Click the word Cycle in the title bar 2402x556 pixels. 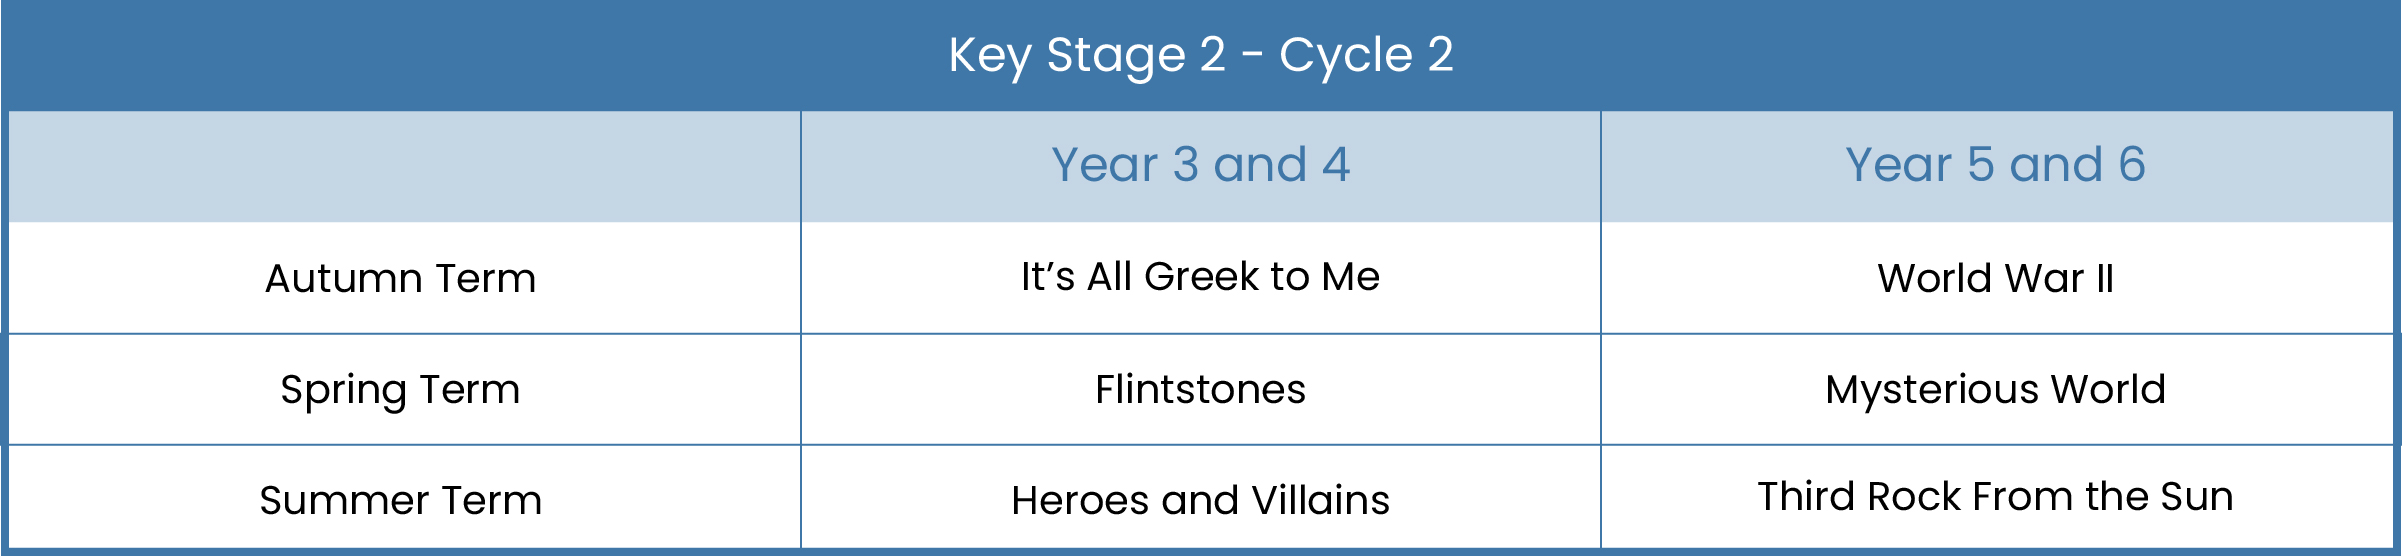click(1346, 56)
